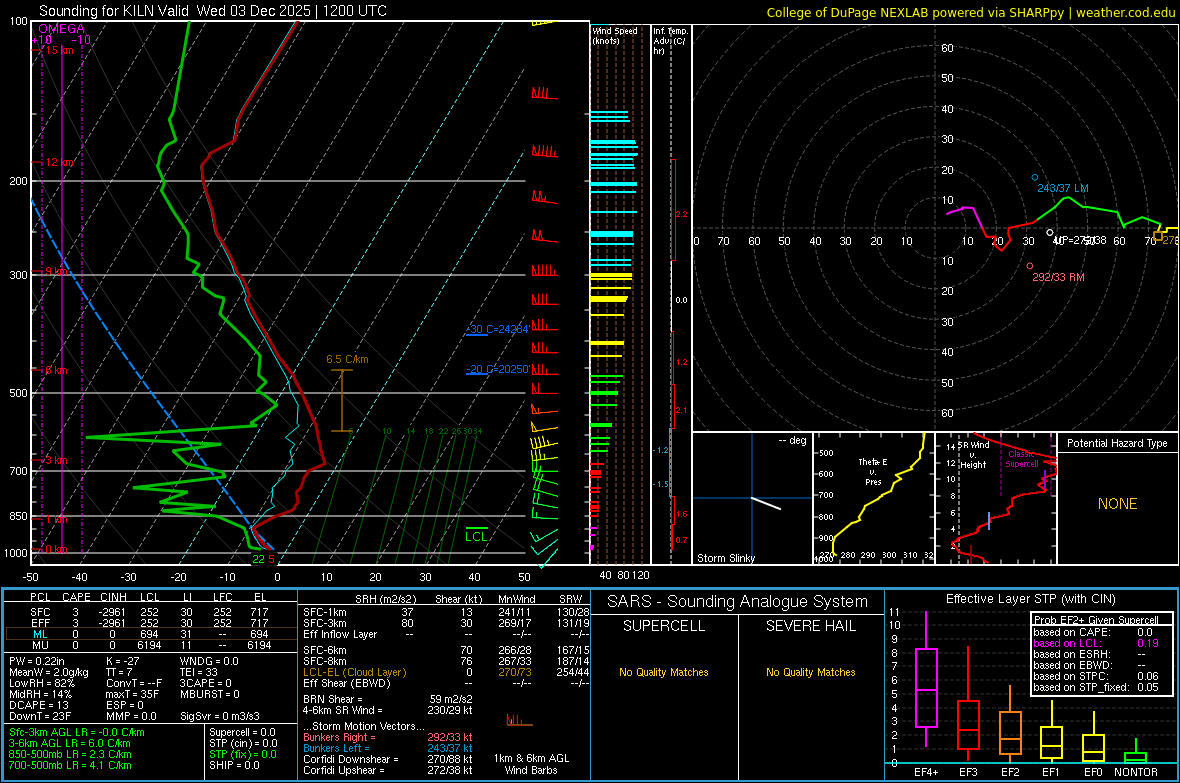The width and height of the screenshot is (1180, 783).
Task: Click the TEI = 33 value
Action: click(x=199, y=672)
